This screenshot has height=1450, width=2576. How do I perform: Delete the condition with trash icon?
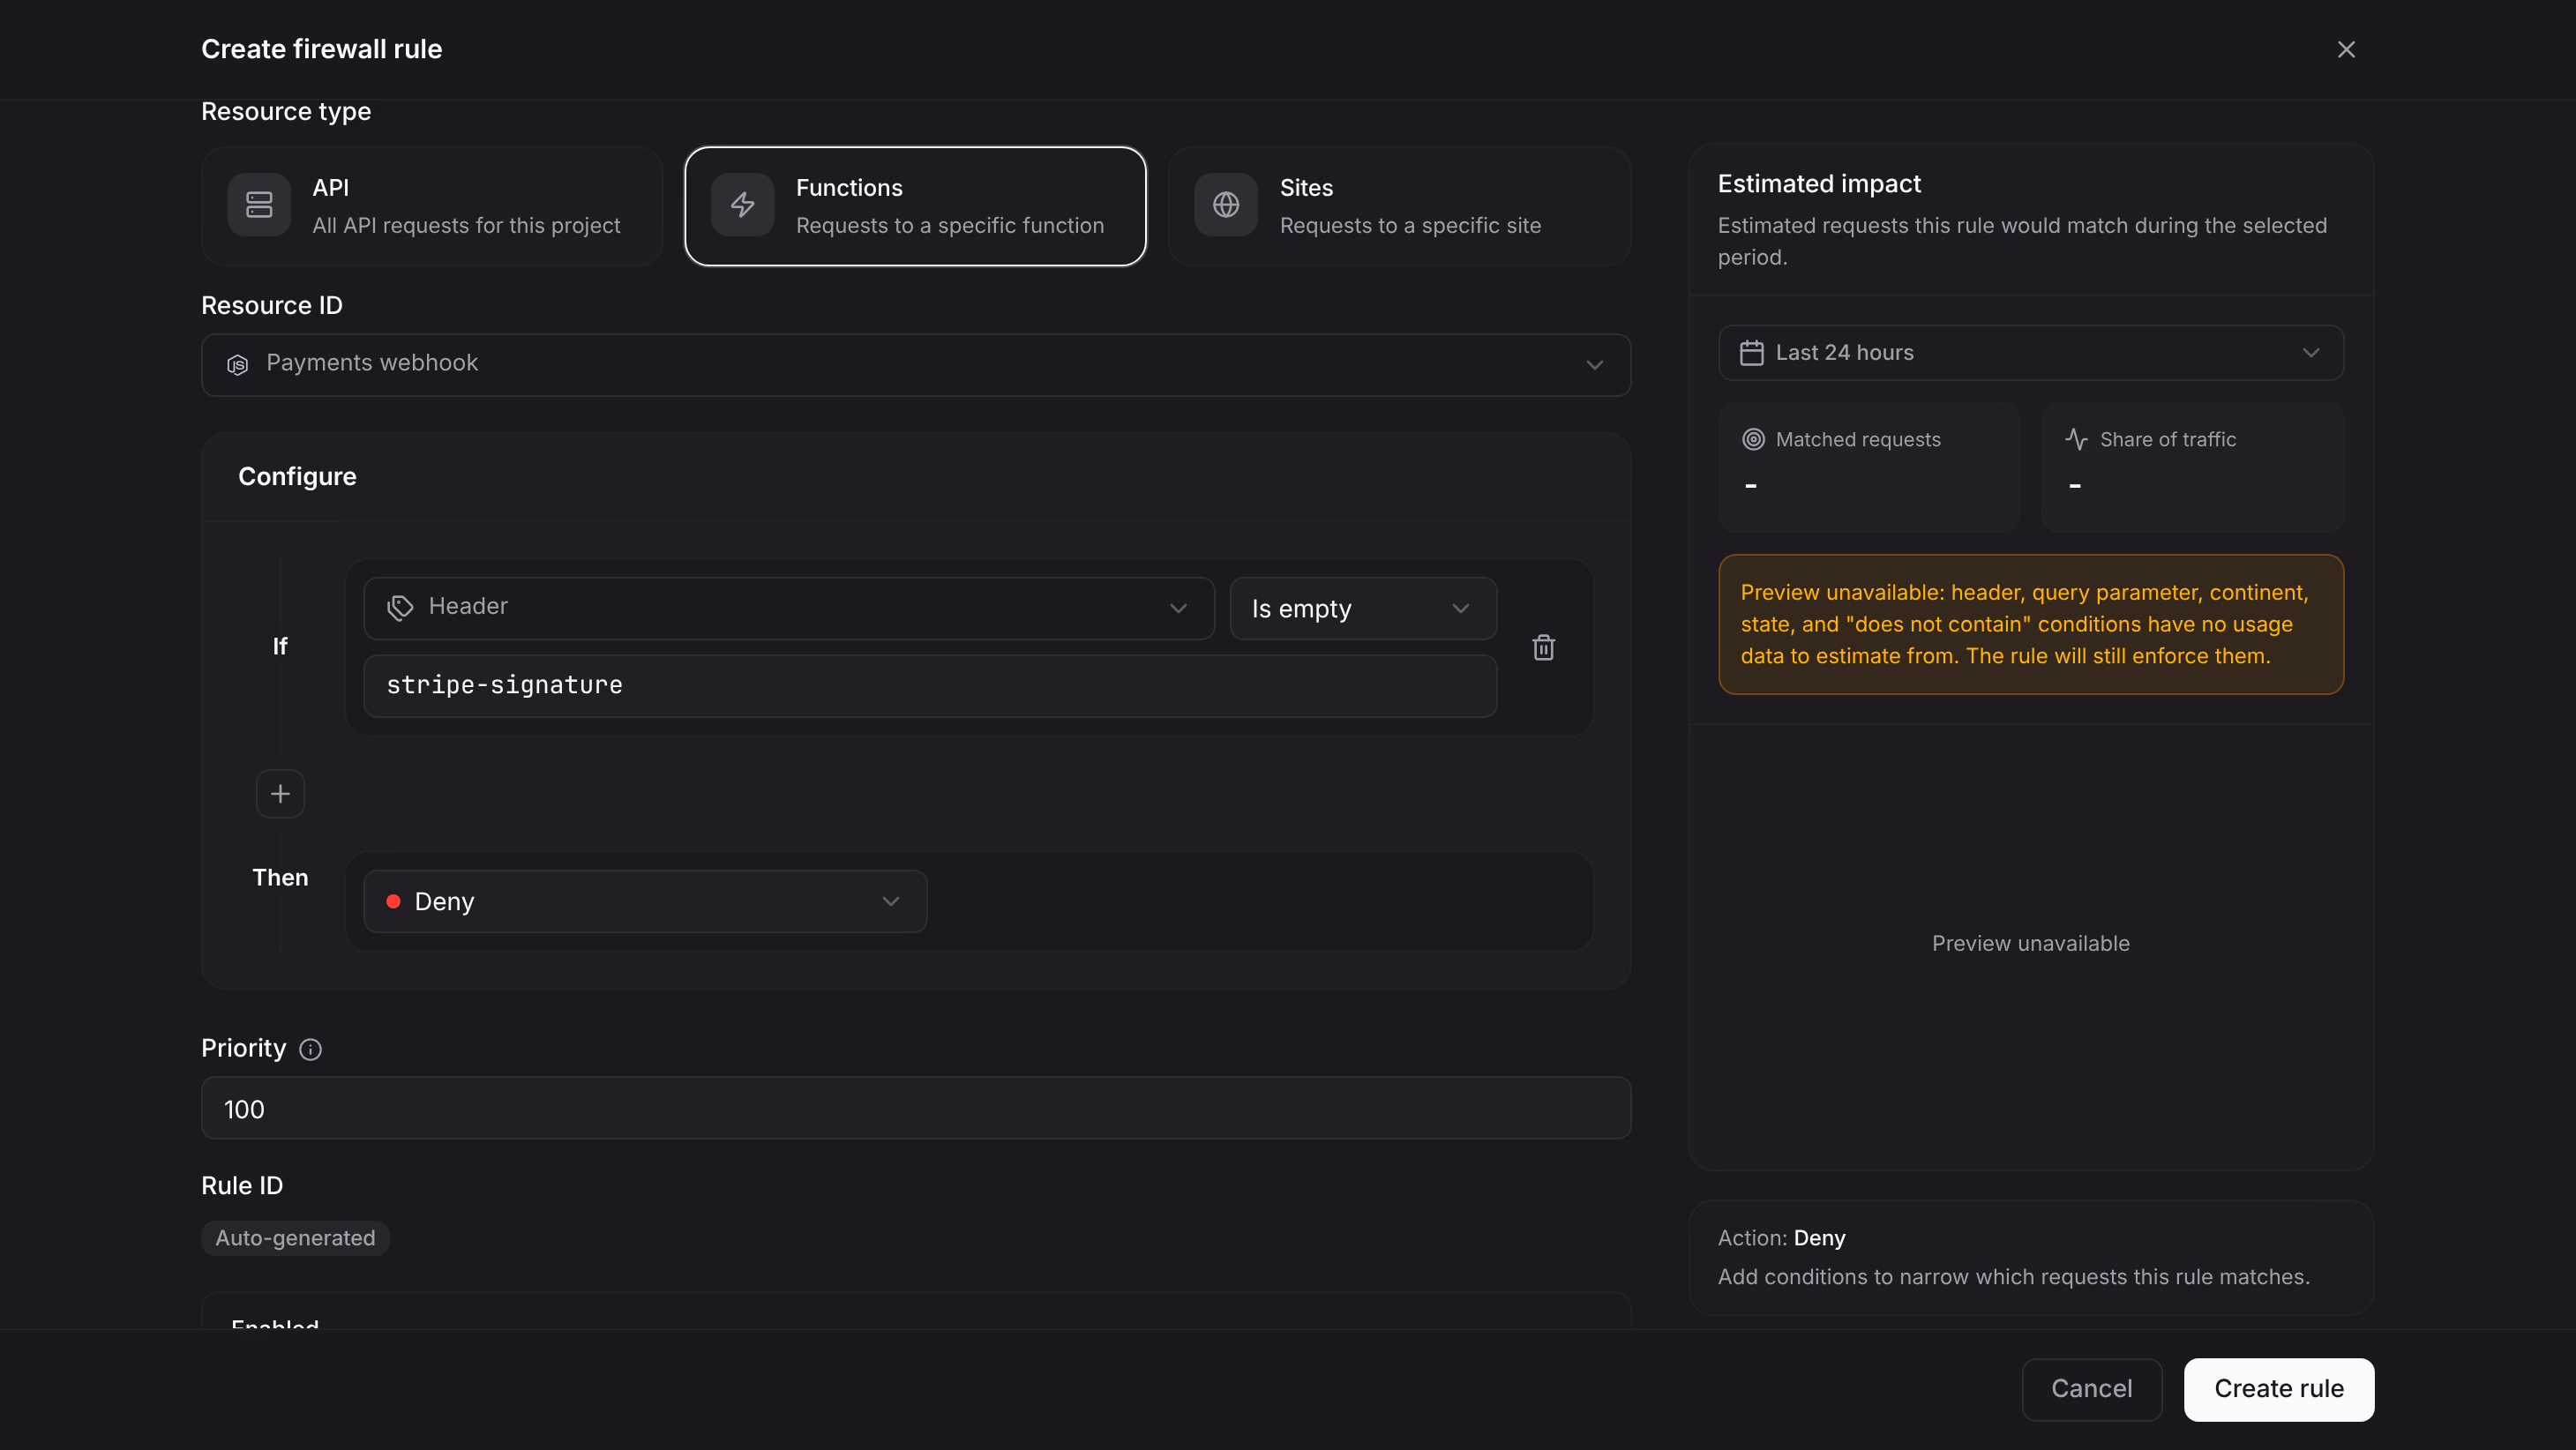[1543, 647]
